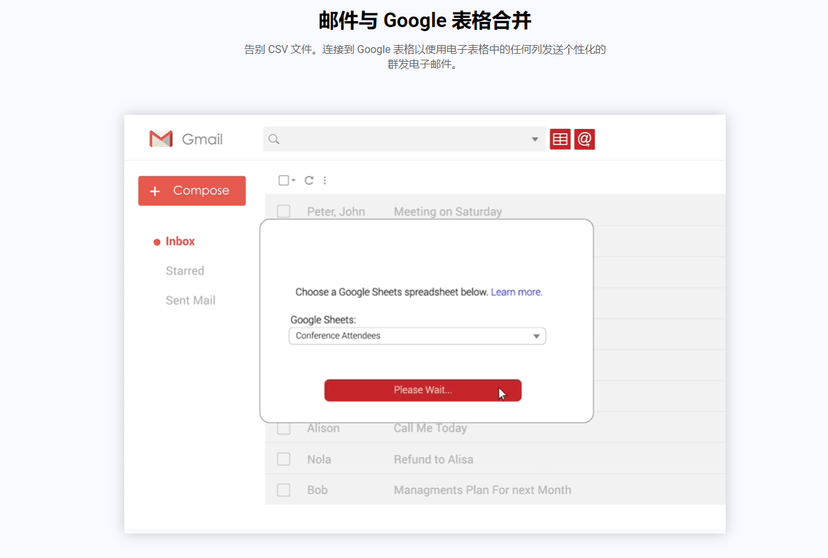
Task: Click the refresh inbox icon
Action: click(x=309, y=181)
